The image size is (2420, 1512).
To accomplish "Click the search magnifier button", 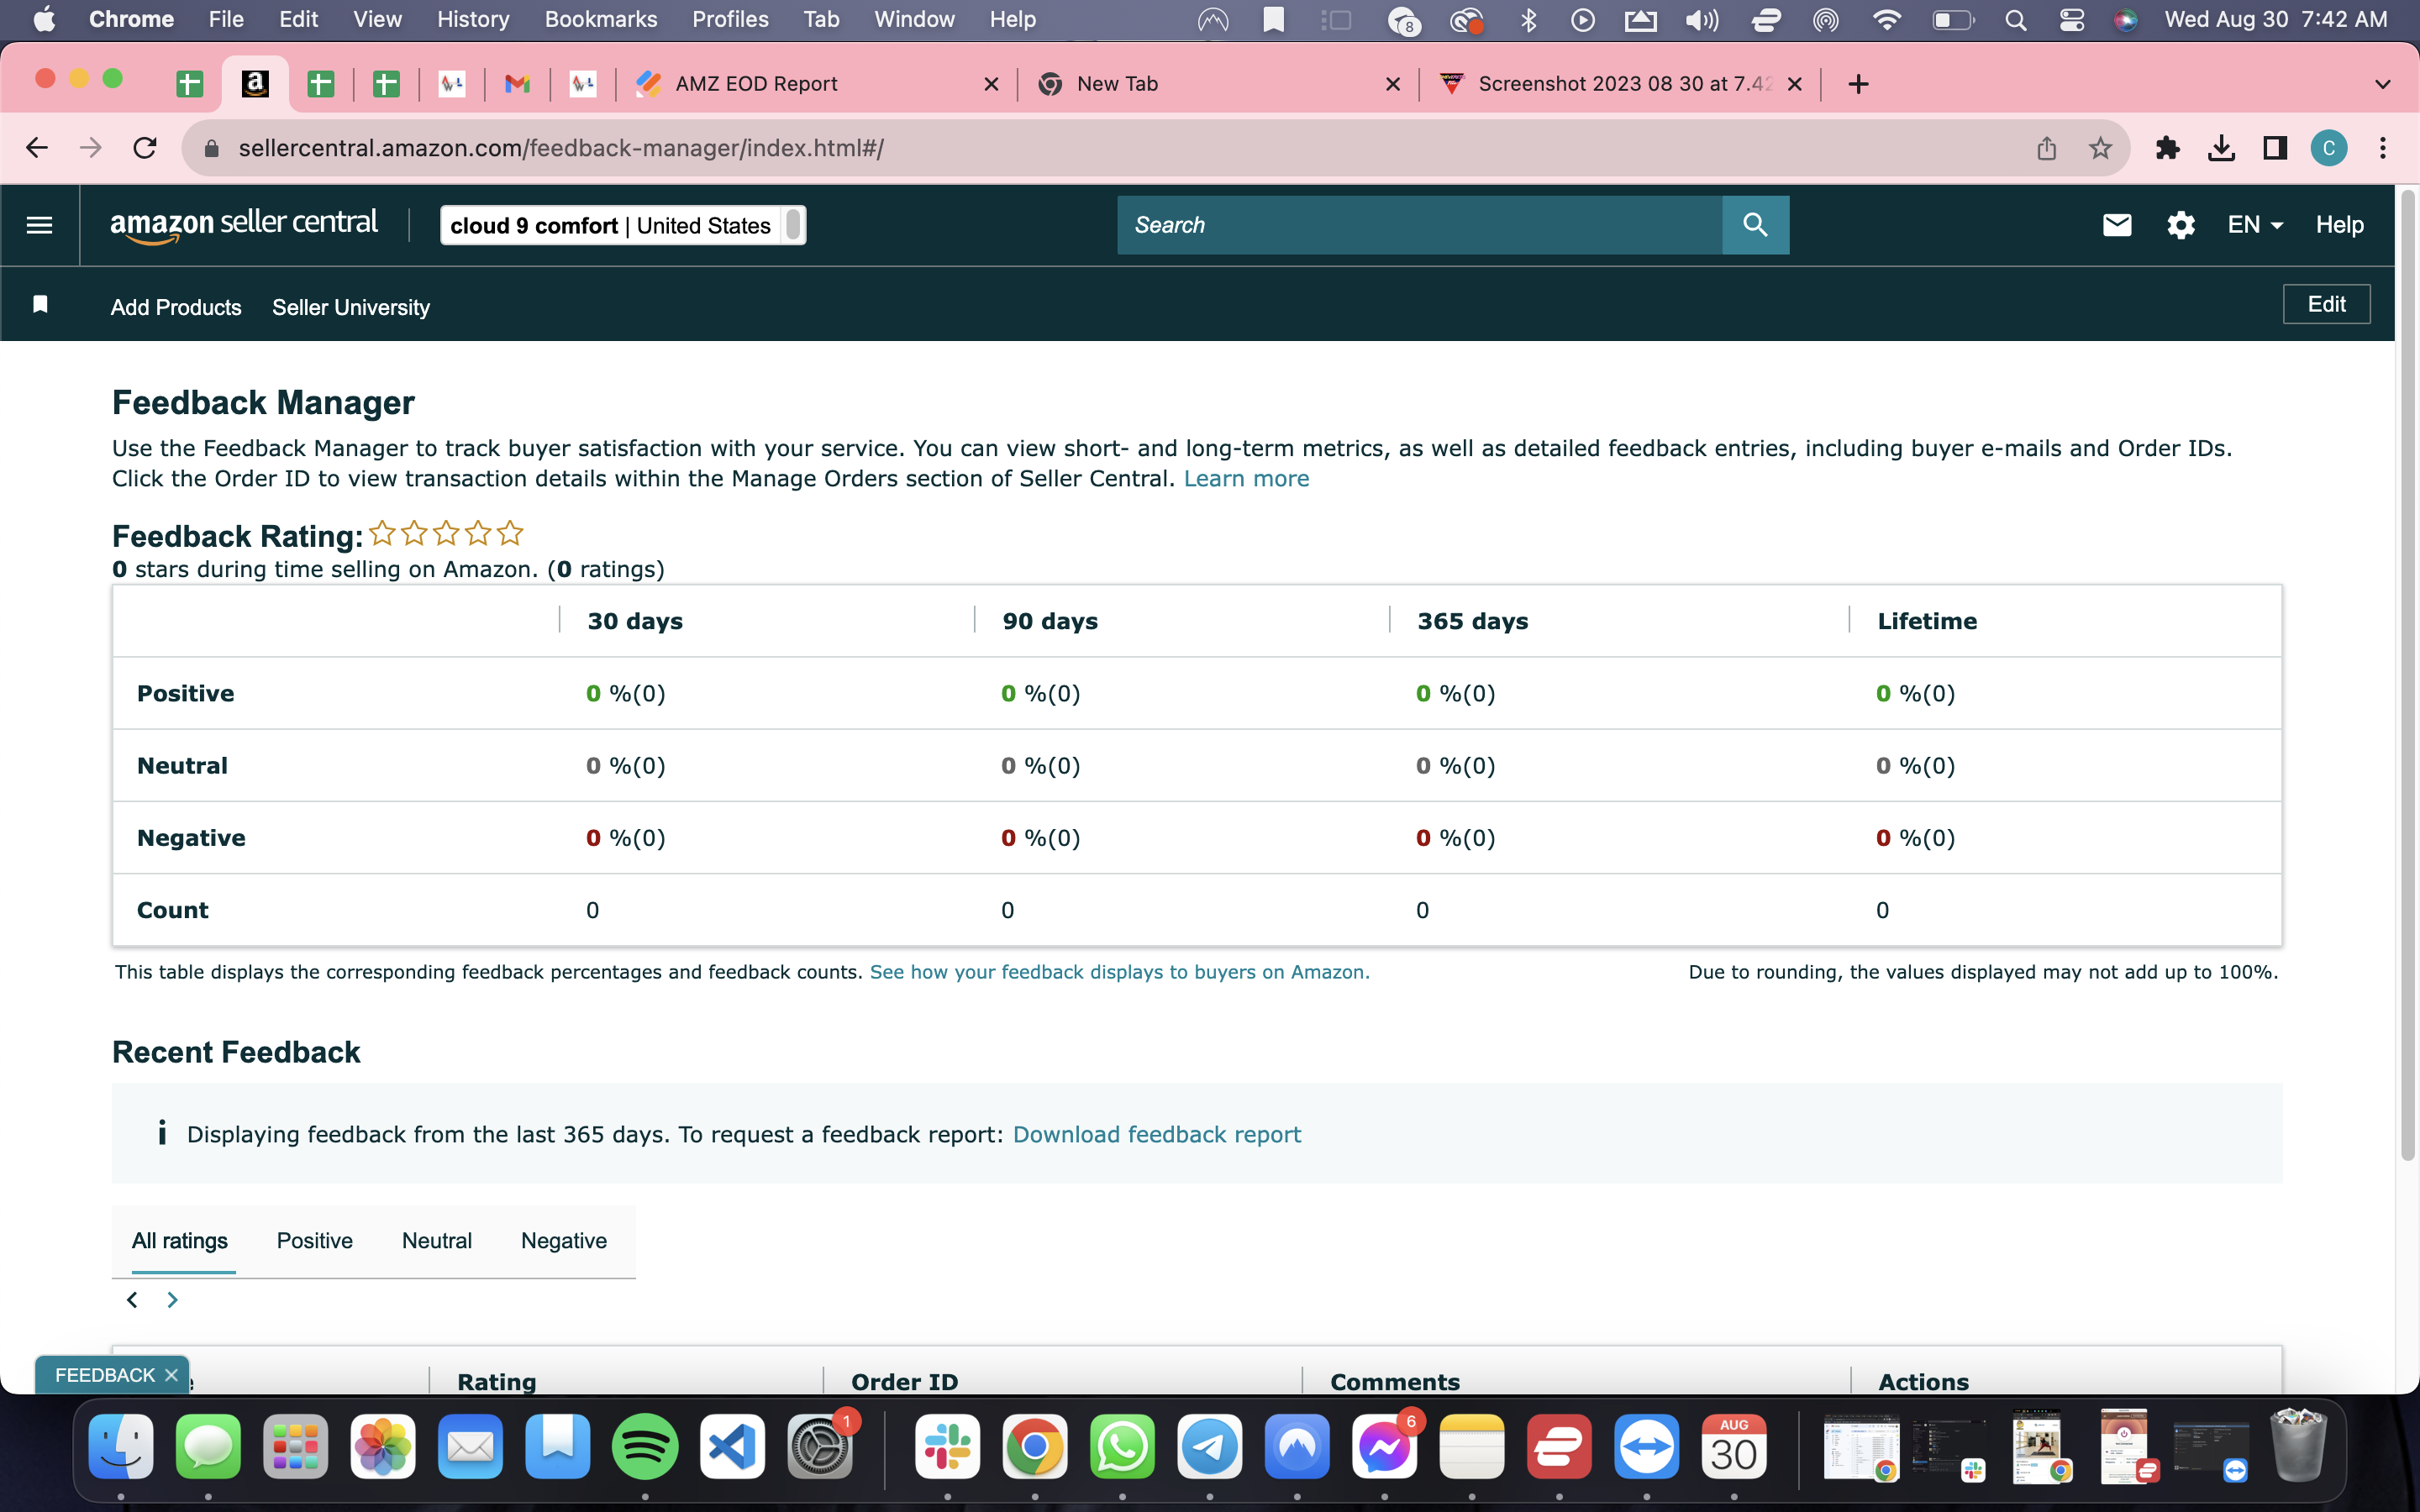I will pyautogui.click(x=1755, y=225).
